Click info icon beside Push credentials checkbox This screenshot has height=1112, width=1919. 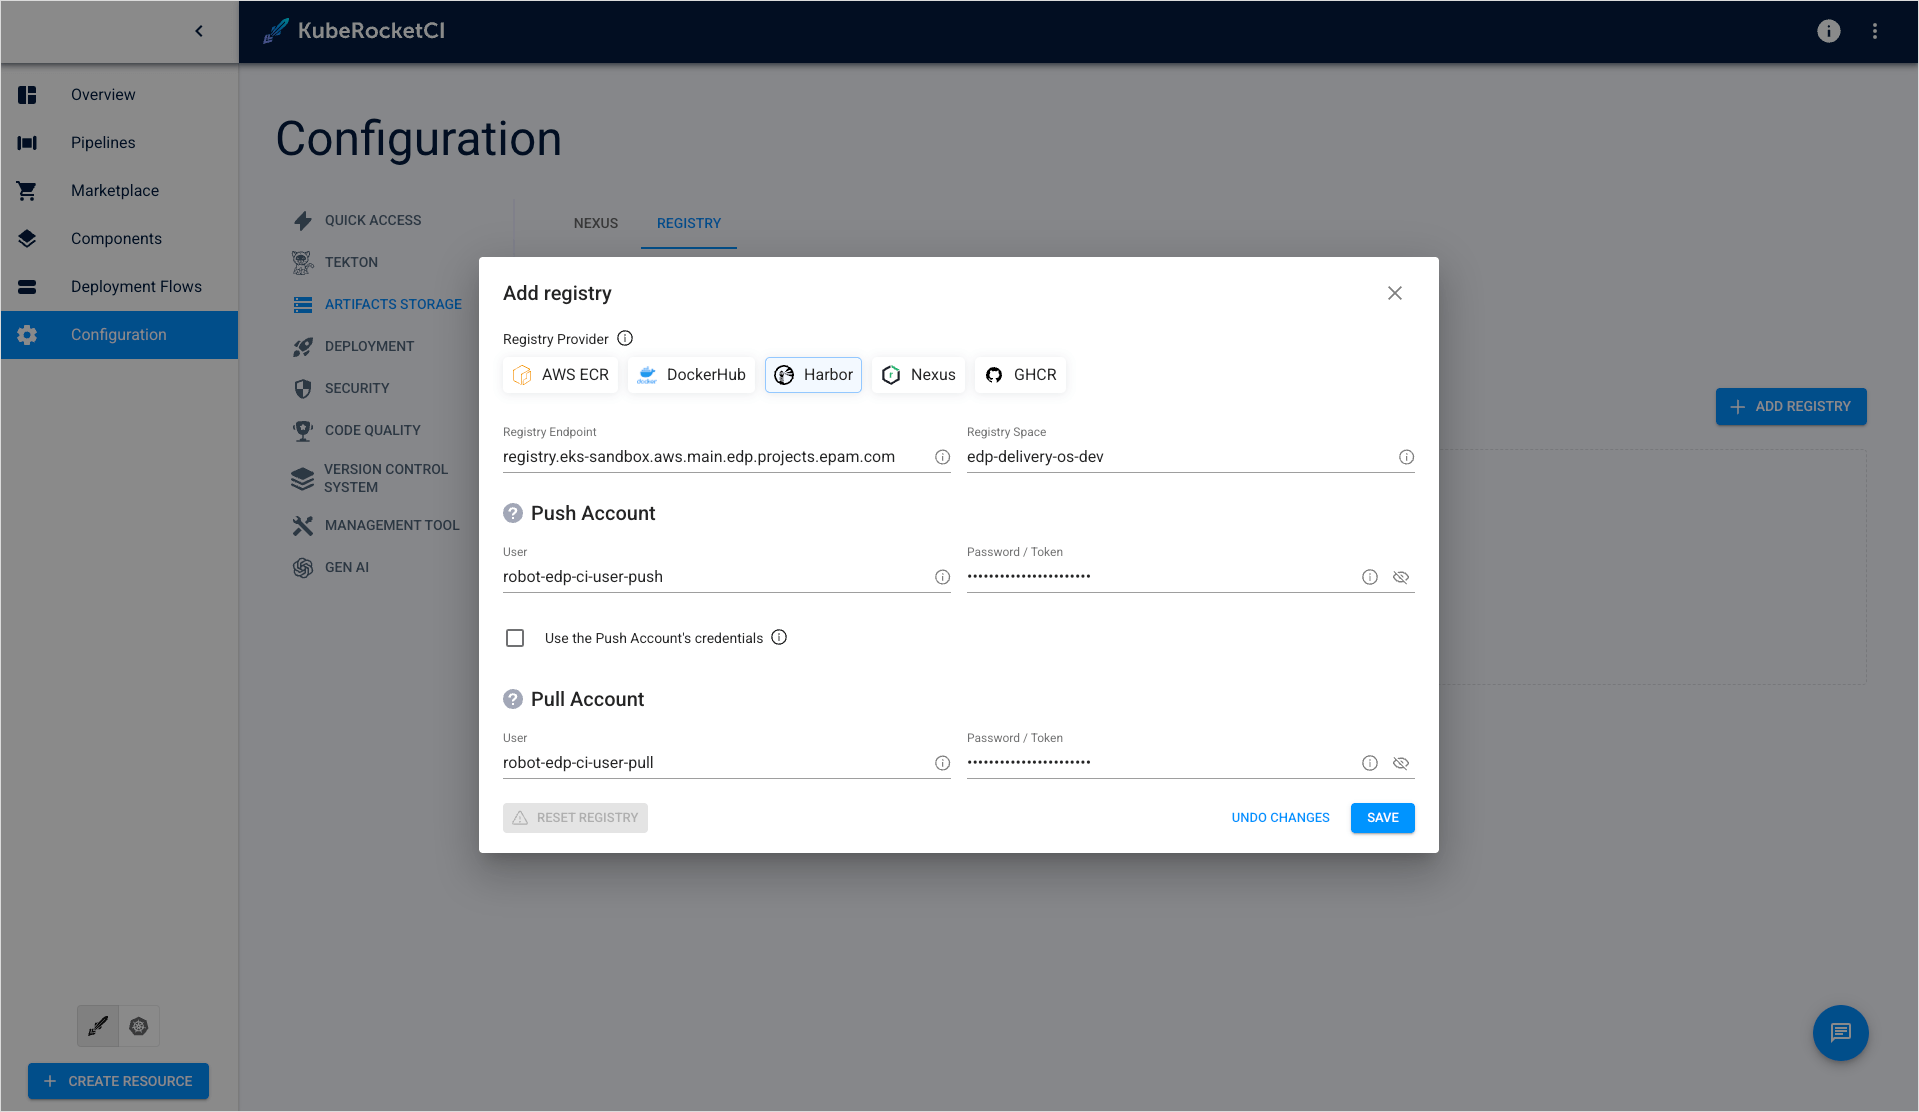(779, 637)
